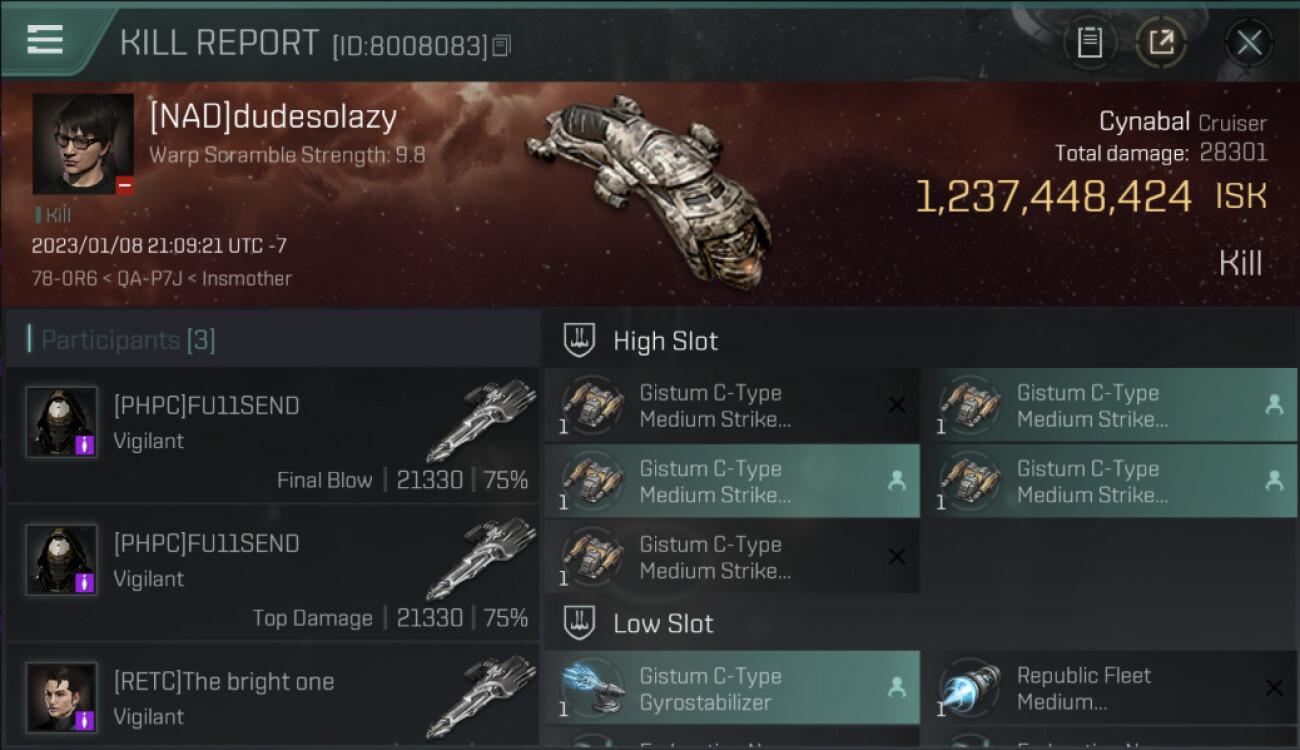The height and width of the screenshot is (750, 1300).
Task: Click High Slot section header icon
Action: [x=580, y=341]
